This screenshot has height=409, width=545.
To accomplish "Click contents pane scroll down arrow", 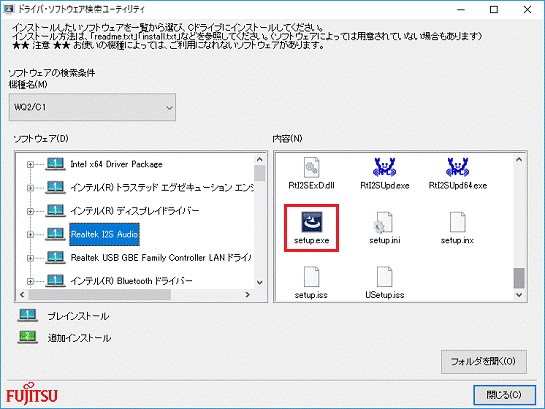I will [519, 295].
